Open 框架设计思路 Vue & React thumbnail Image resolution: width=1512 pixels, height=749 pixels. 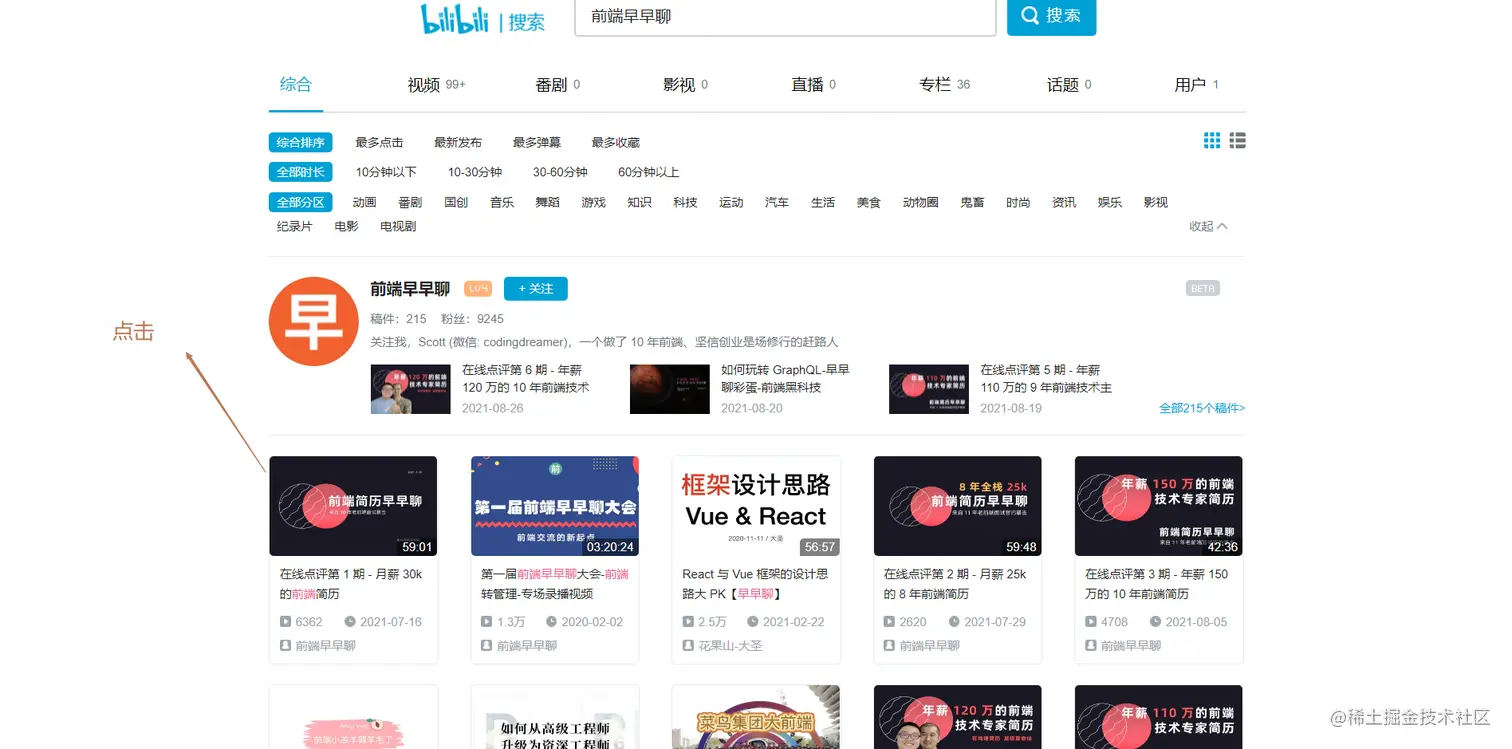[756, 506]
